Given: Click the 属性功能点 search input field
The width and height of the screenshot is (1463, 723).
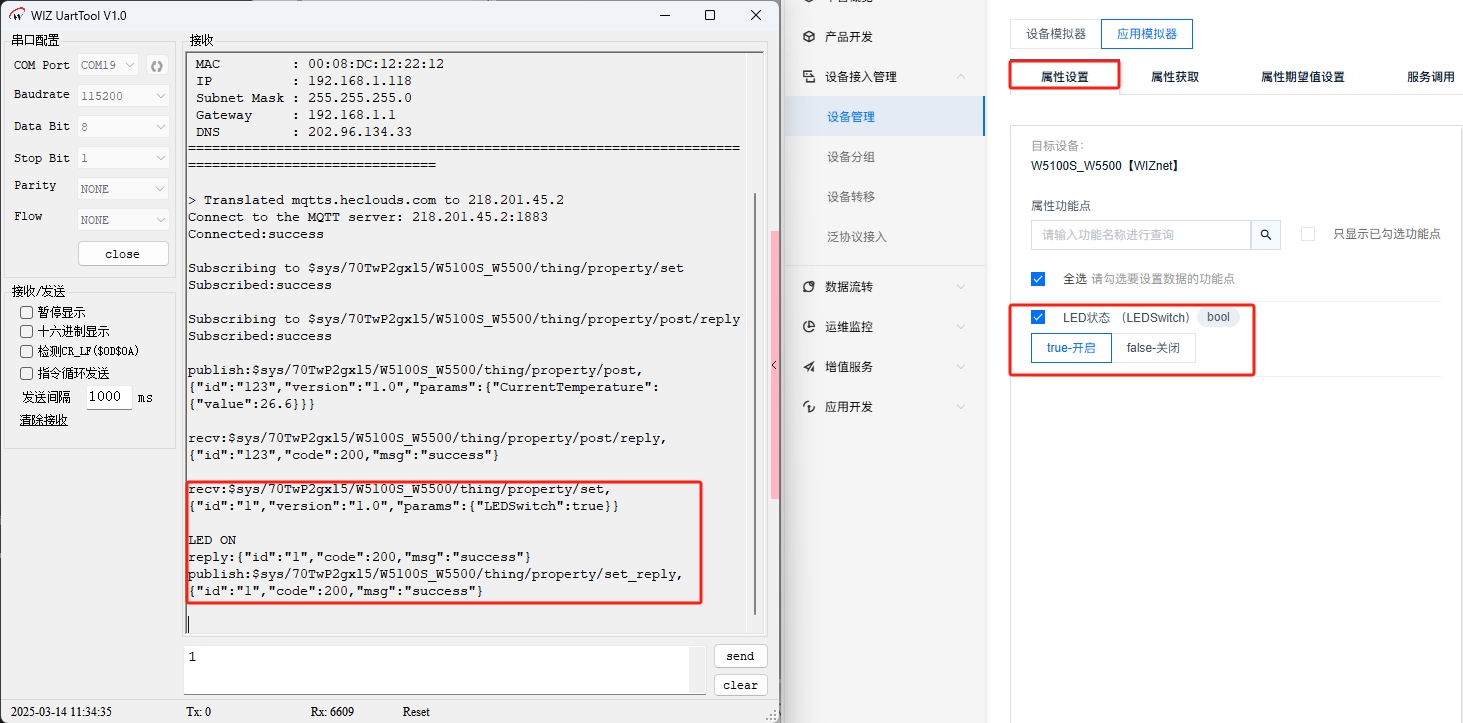Looking at the screenshot, I should pos(1140,235).
